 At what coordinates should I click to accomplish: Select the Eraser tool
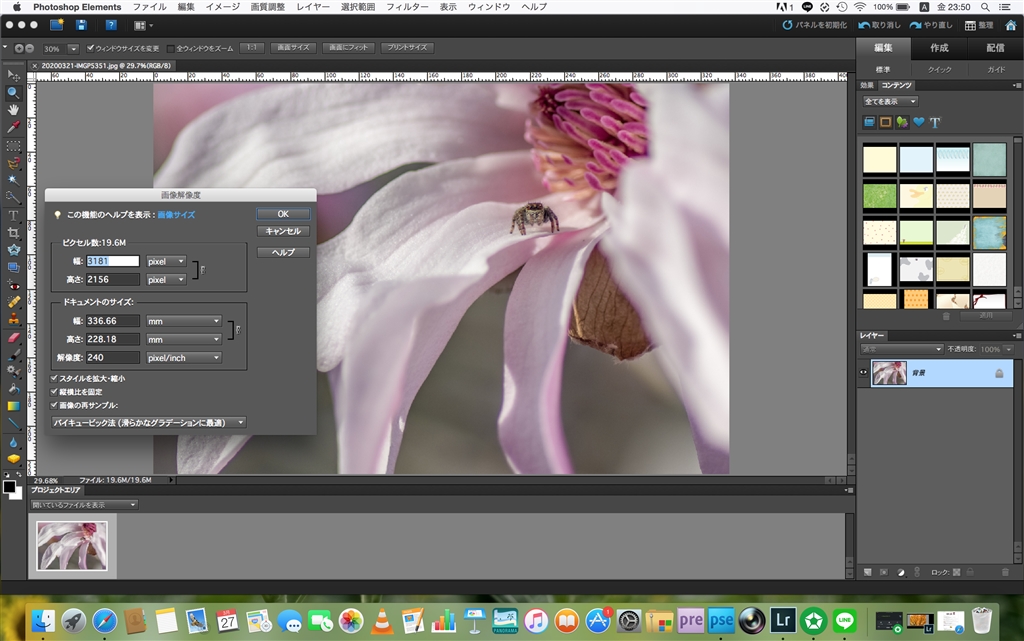tap(14, 337)
